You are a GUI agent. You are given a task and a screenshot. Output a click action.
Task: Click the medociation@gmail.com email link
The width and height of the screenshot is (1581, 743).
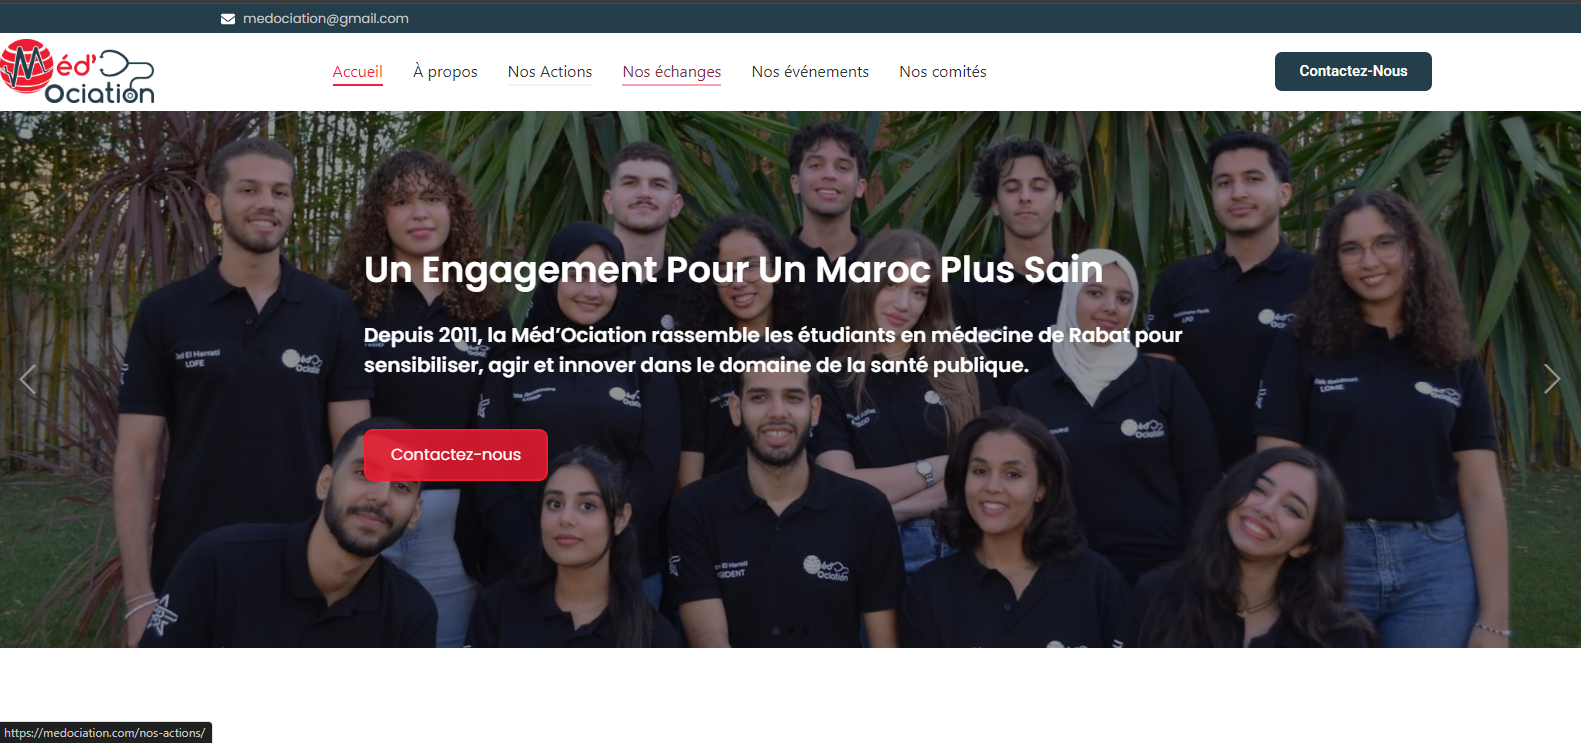click(326, 19)
